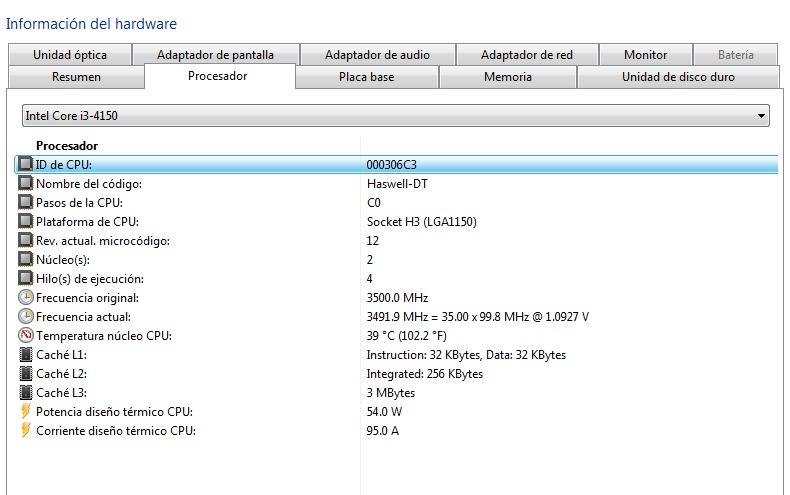The width and height of the screenshot is (790, 495).
Task: Select the 3491.9 MHz current frequency value
Action: click(478, 317)
